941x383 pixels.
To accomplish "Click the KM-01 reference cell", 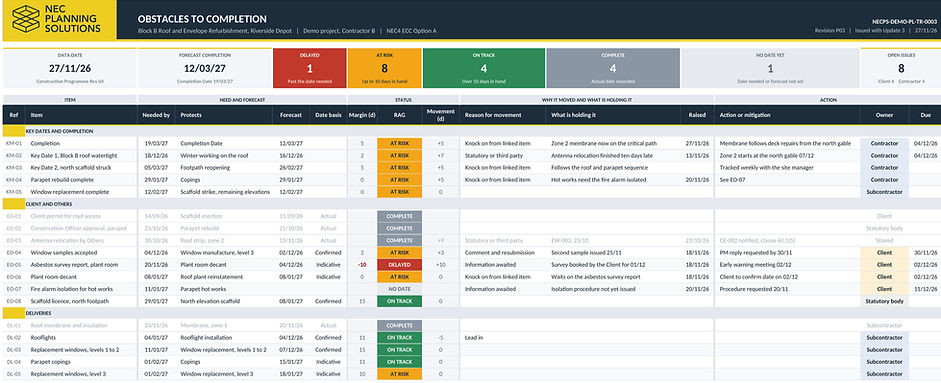I will click(x=14, y=143).
